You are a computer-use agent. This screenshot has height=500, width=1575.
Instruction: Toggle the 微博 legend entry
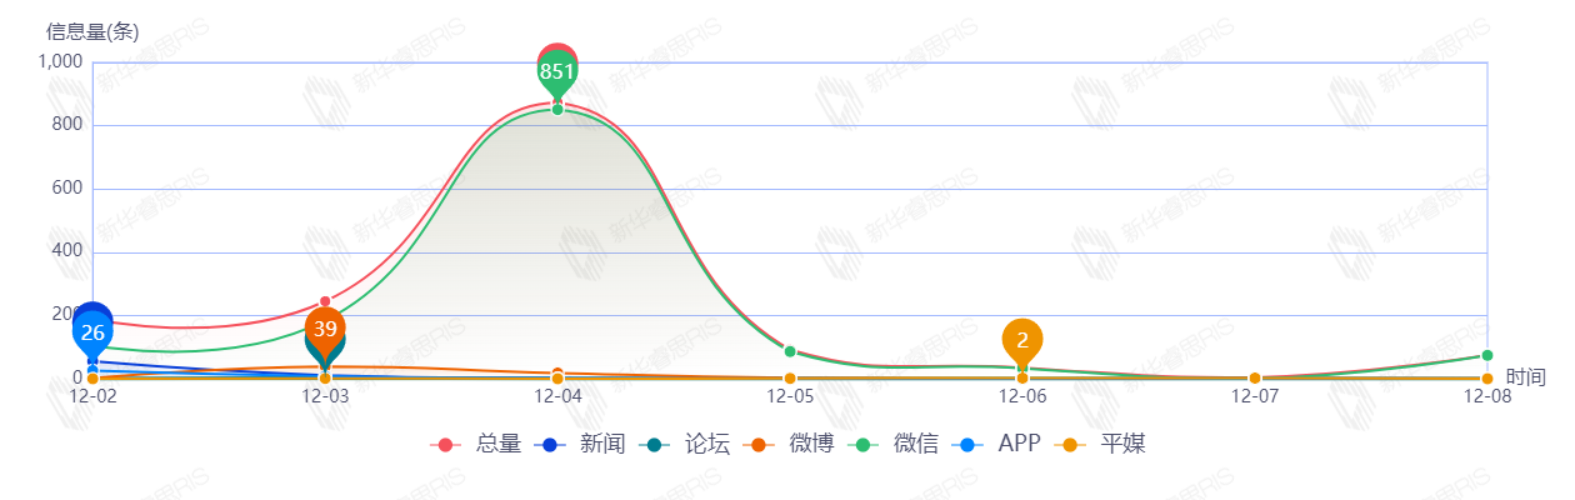[810, 443]
